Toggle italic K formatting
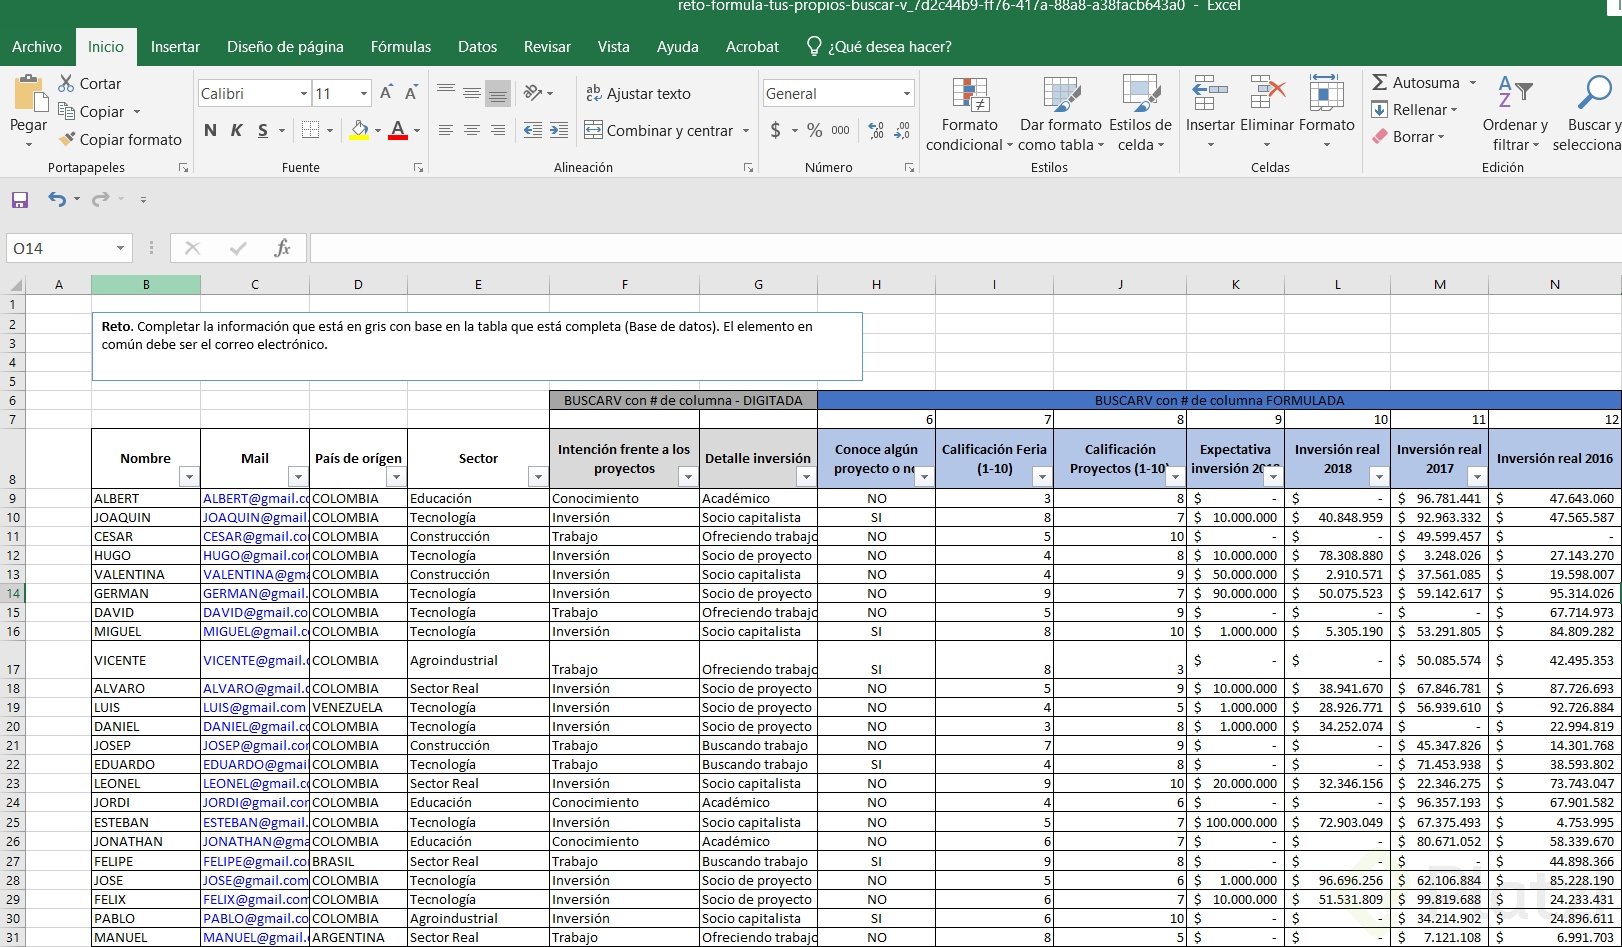Viewport: 1622px width, 947px height. pos(236,131)
